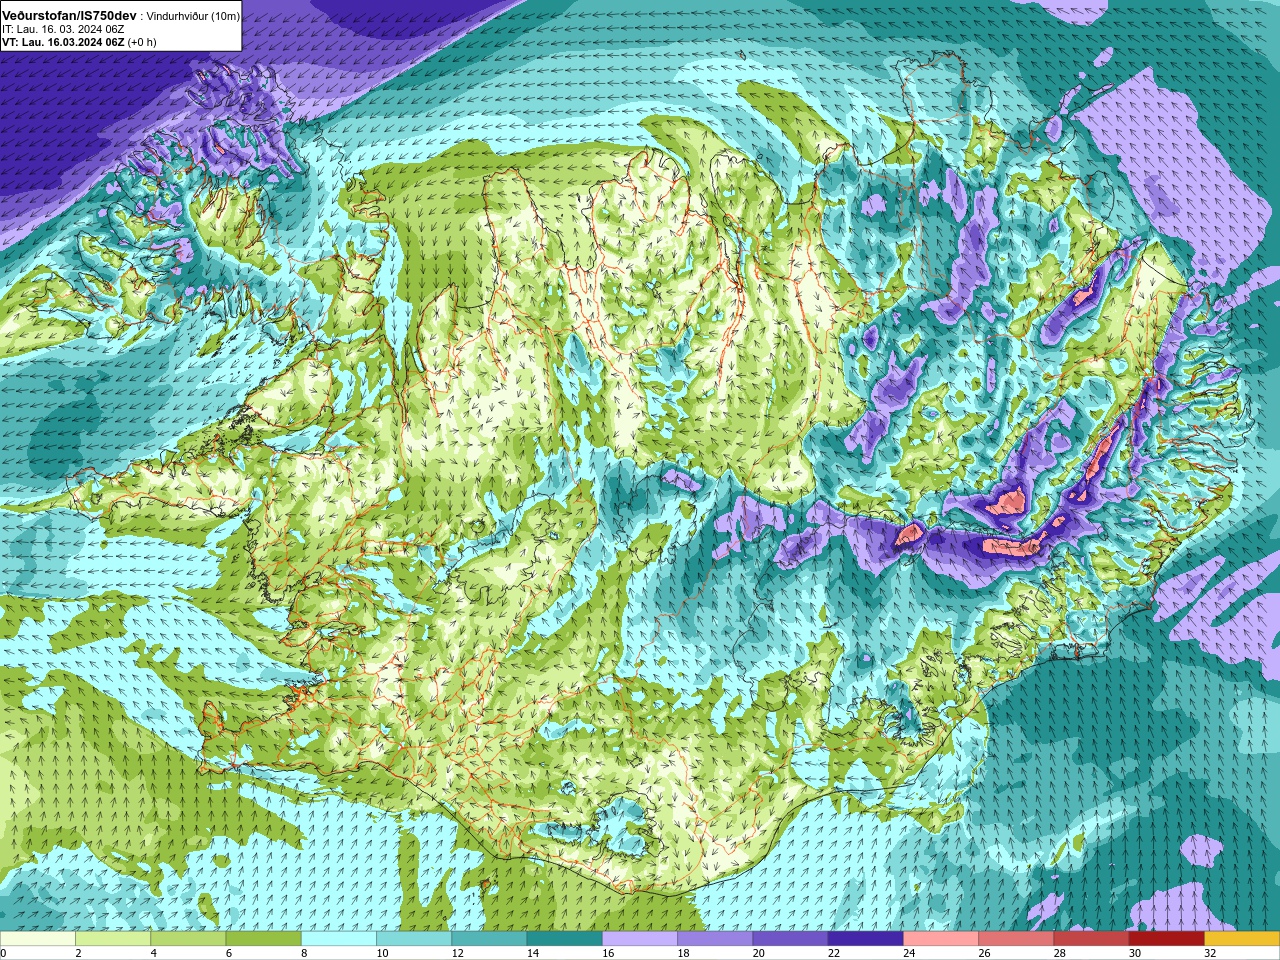
Task: Click the red 28–30 legend swatch
Action: (x=1091, y=938)
